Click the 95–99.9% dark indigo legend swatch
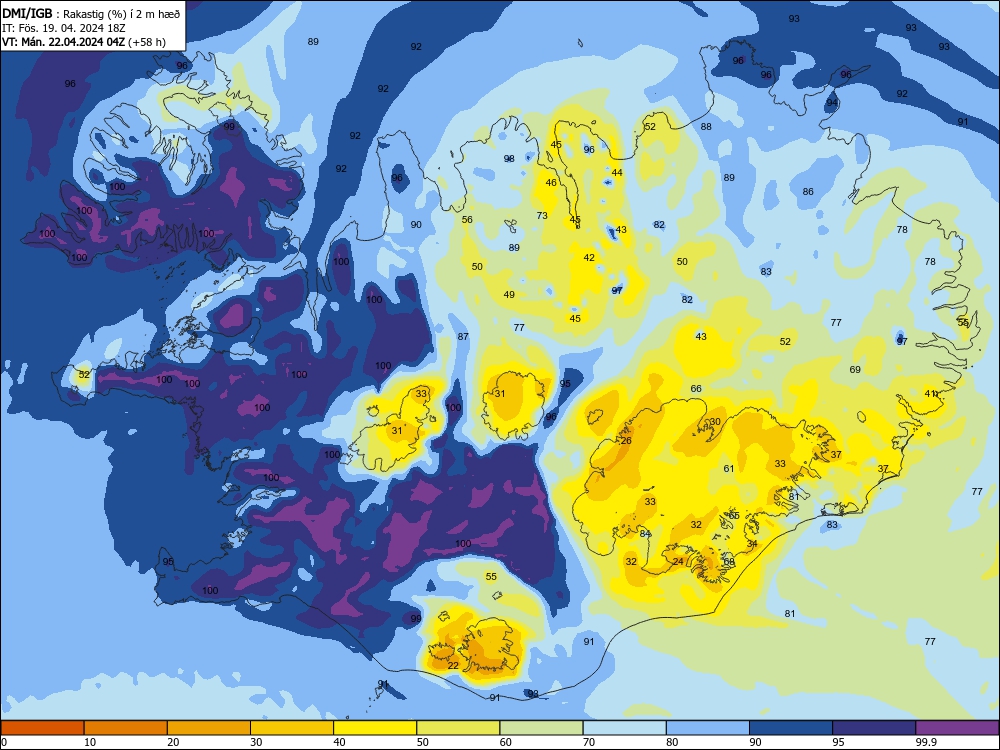The height and width of the screenshot is (750, 1000). tap(874, 728)
